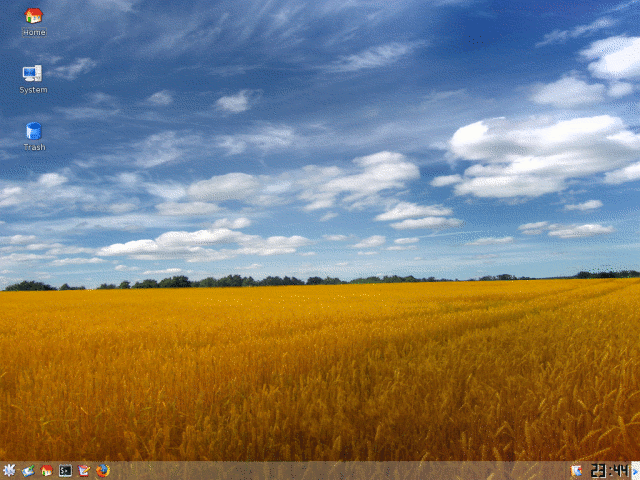Select the Trash icon label text

click(34, 147)
